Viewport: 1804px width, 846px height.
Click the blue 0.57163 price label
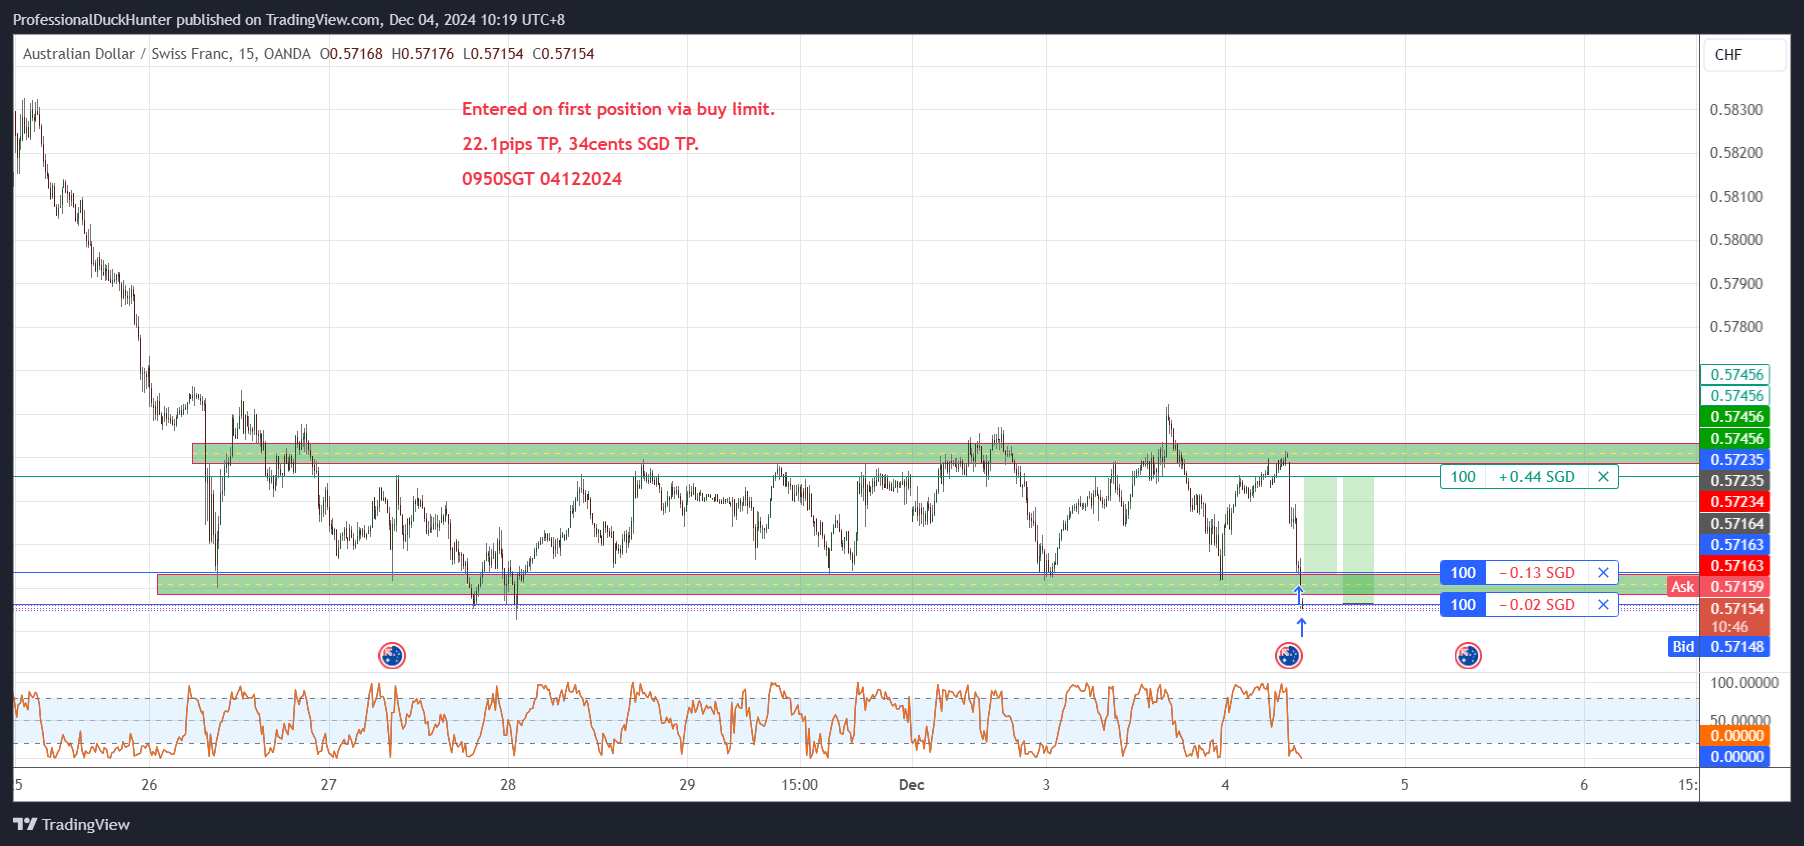(x=1736, y=545)
